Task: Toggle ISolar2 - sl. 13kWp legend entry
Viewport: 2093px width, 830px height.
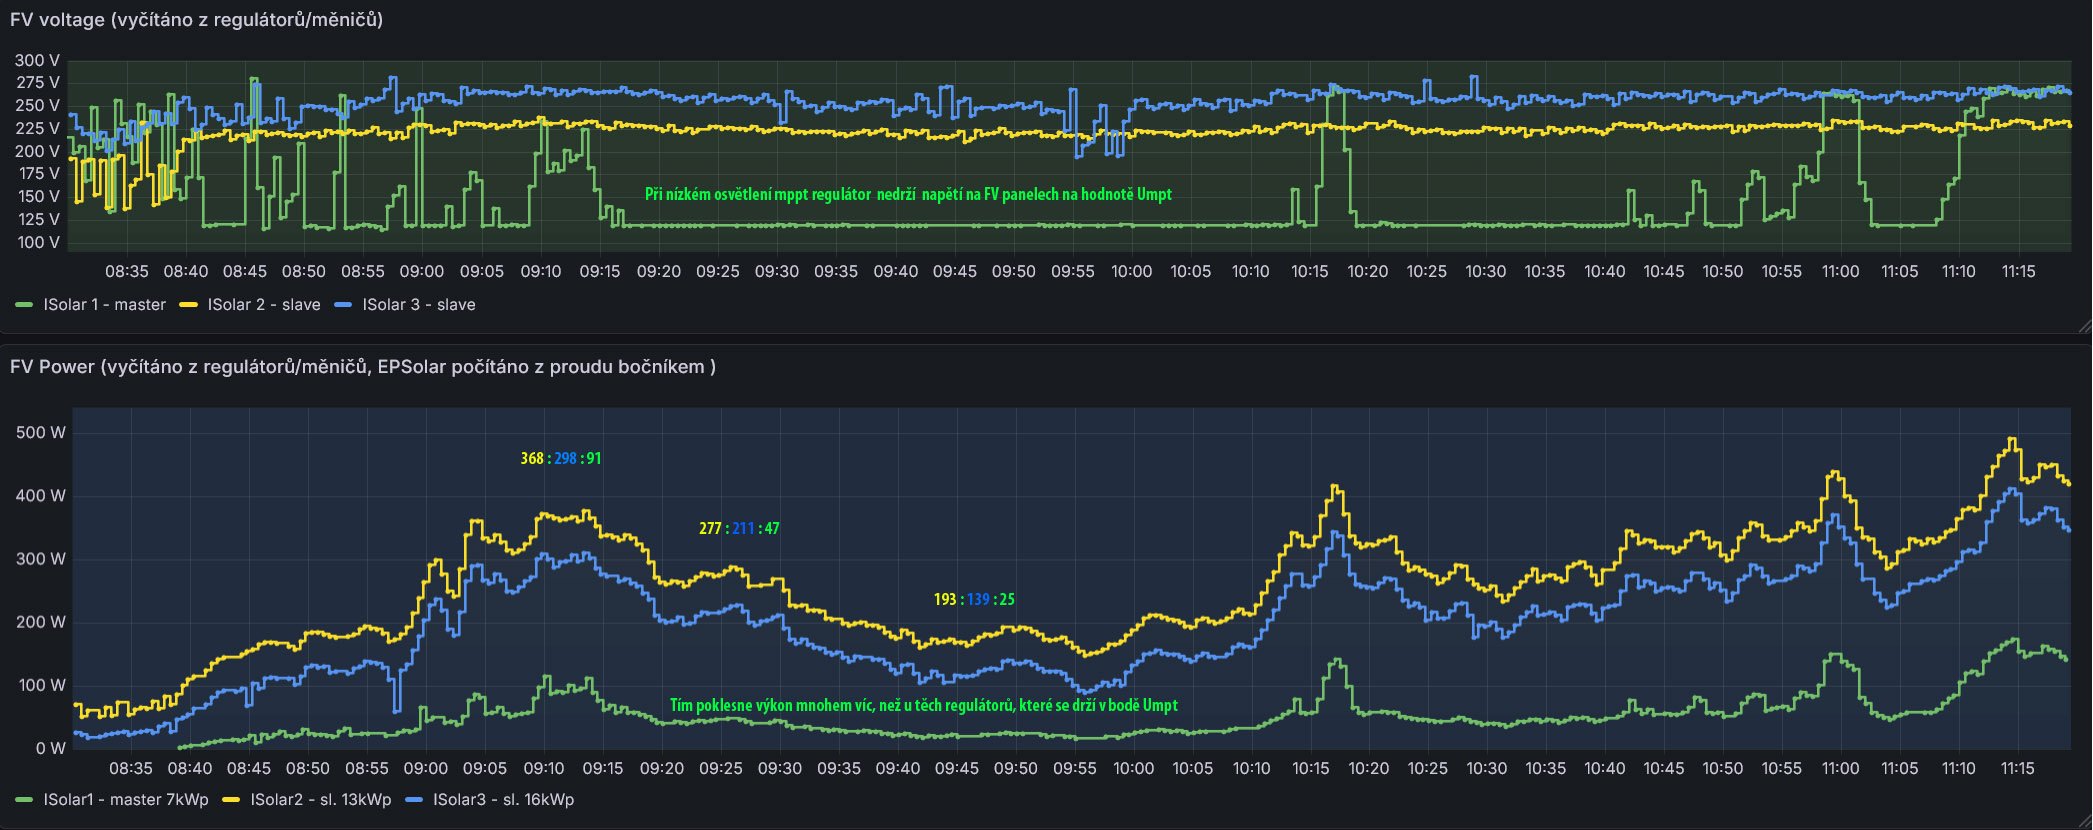Action: click(x=320, y=800)
